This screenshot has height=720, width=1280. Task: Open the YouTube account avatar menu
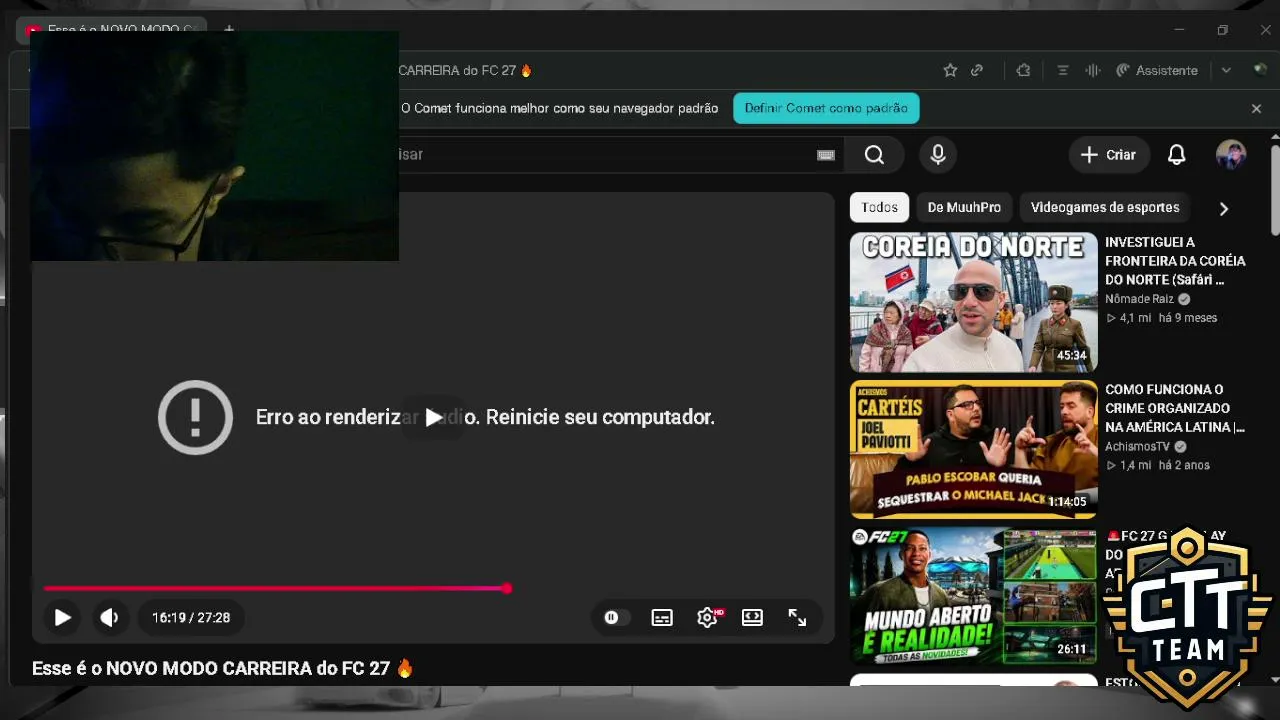[1231, 155]
